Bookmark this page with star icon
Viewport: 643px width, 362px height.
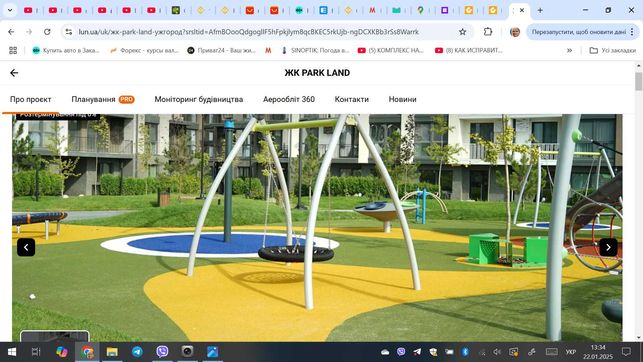(463, 32)
